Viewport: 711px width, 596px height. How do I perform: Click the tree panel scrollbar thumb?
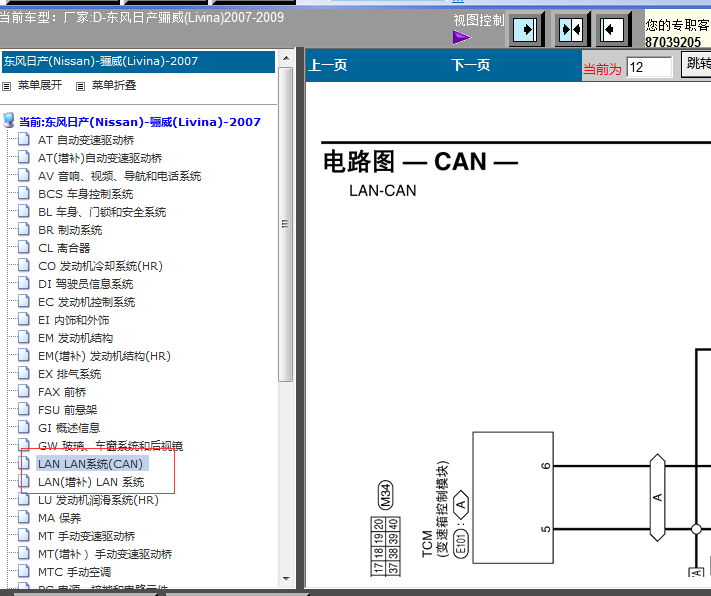286,224
